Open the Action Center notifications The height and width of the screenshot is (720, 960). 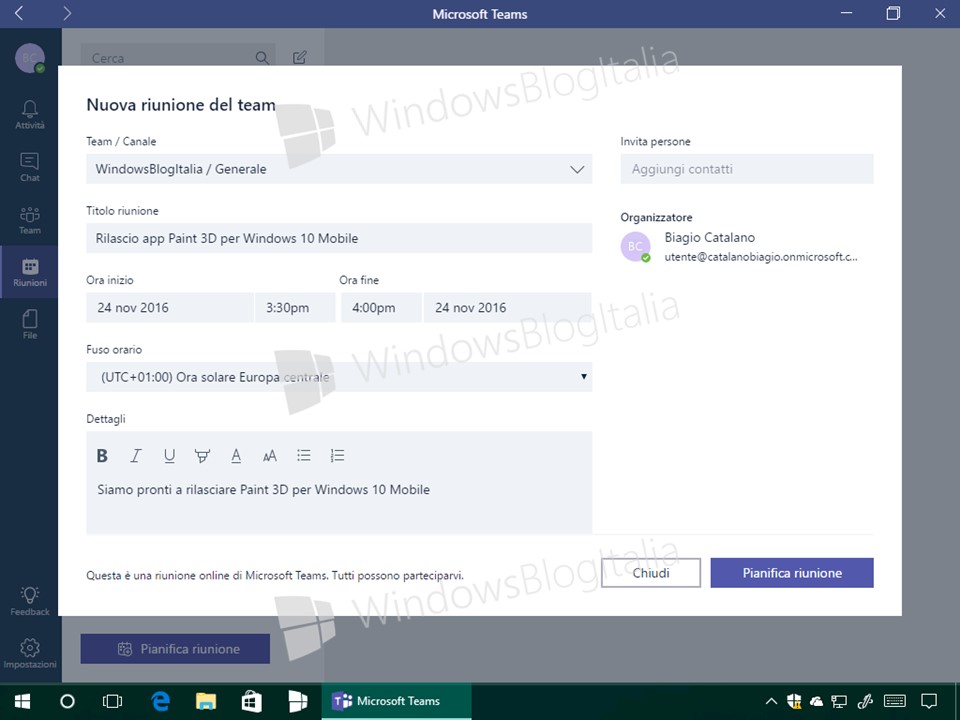(929, 701)
